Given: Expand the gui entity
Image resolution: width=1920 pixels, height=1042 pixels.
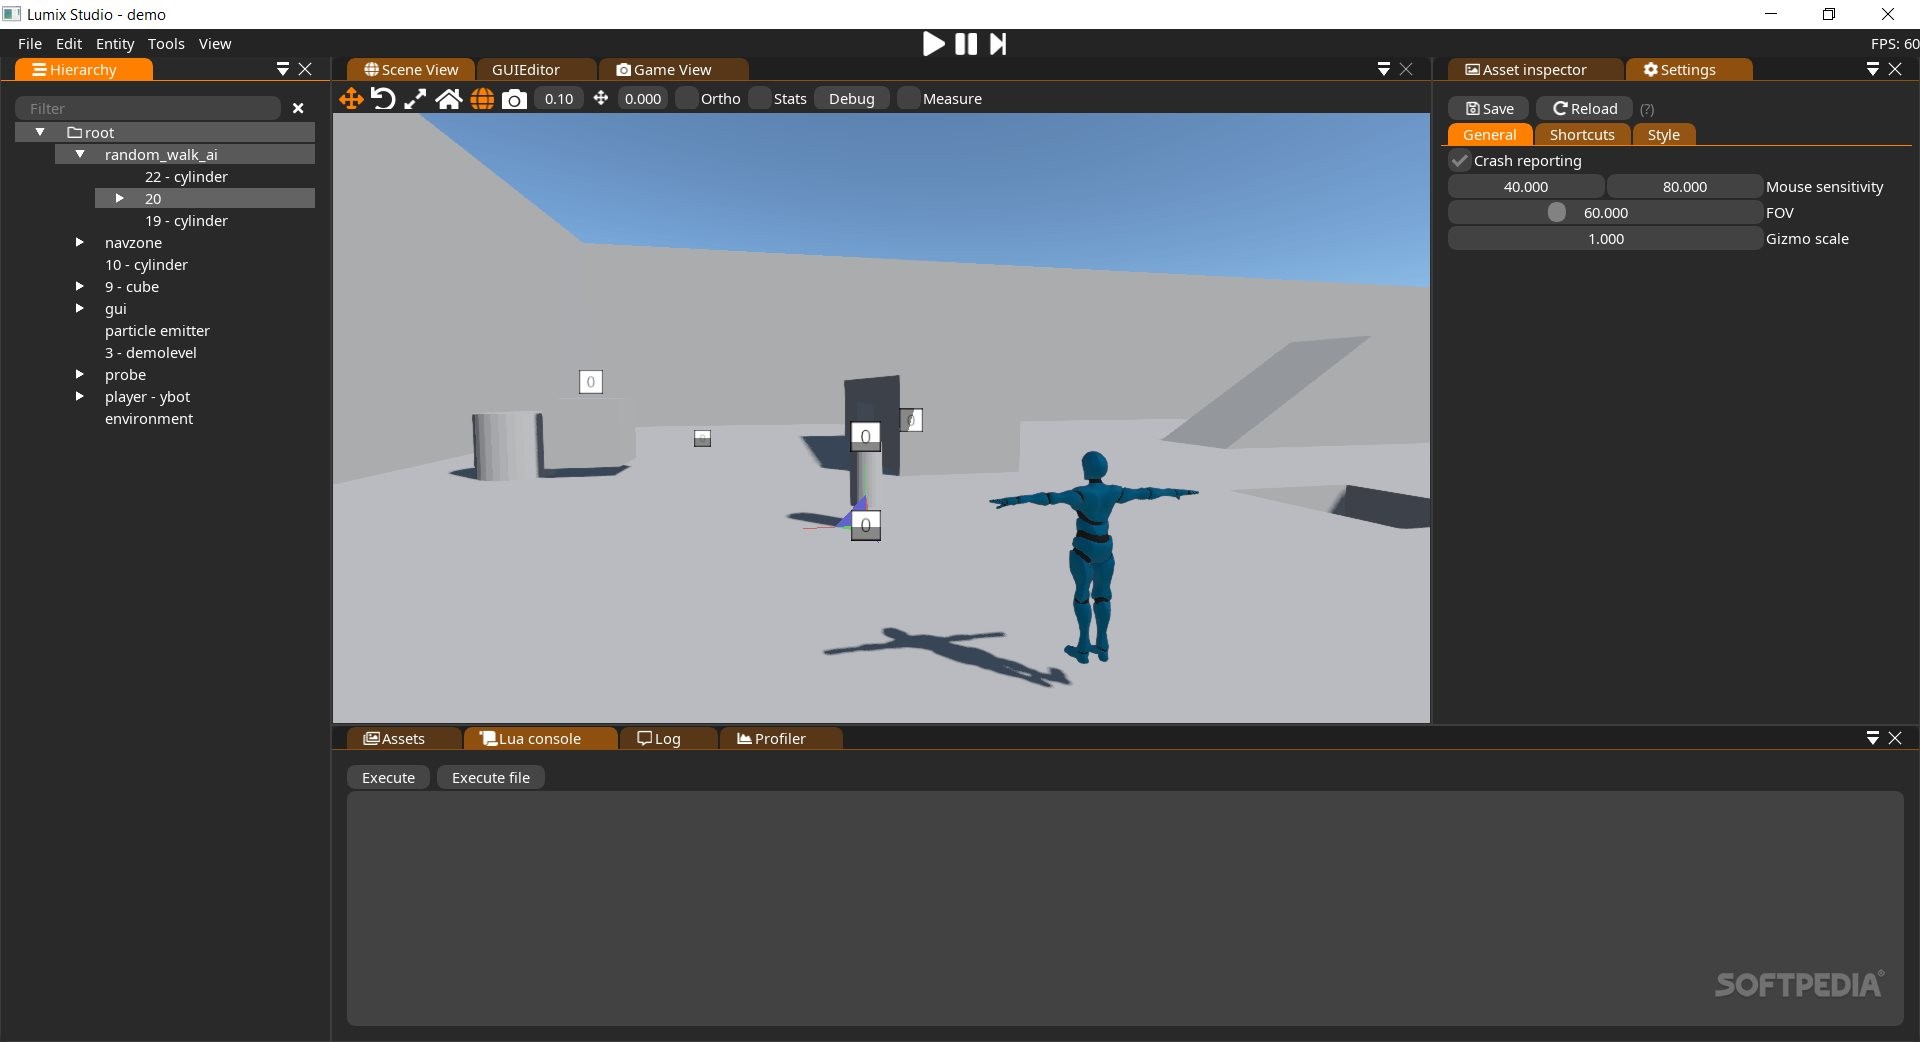Looking at the screenshot, I should (x=80, y=308).
